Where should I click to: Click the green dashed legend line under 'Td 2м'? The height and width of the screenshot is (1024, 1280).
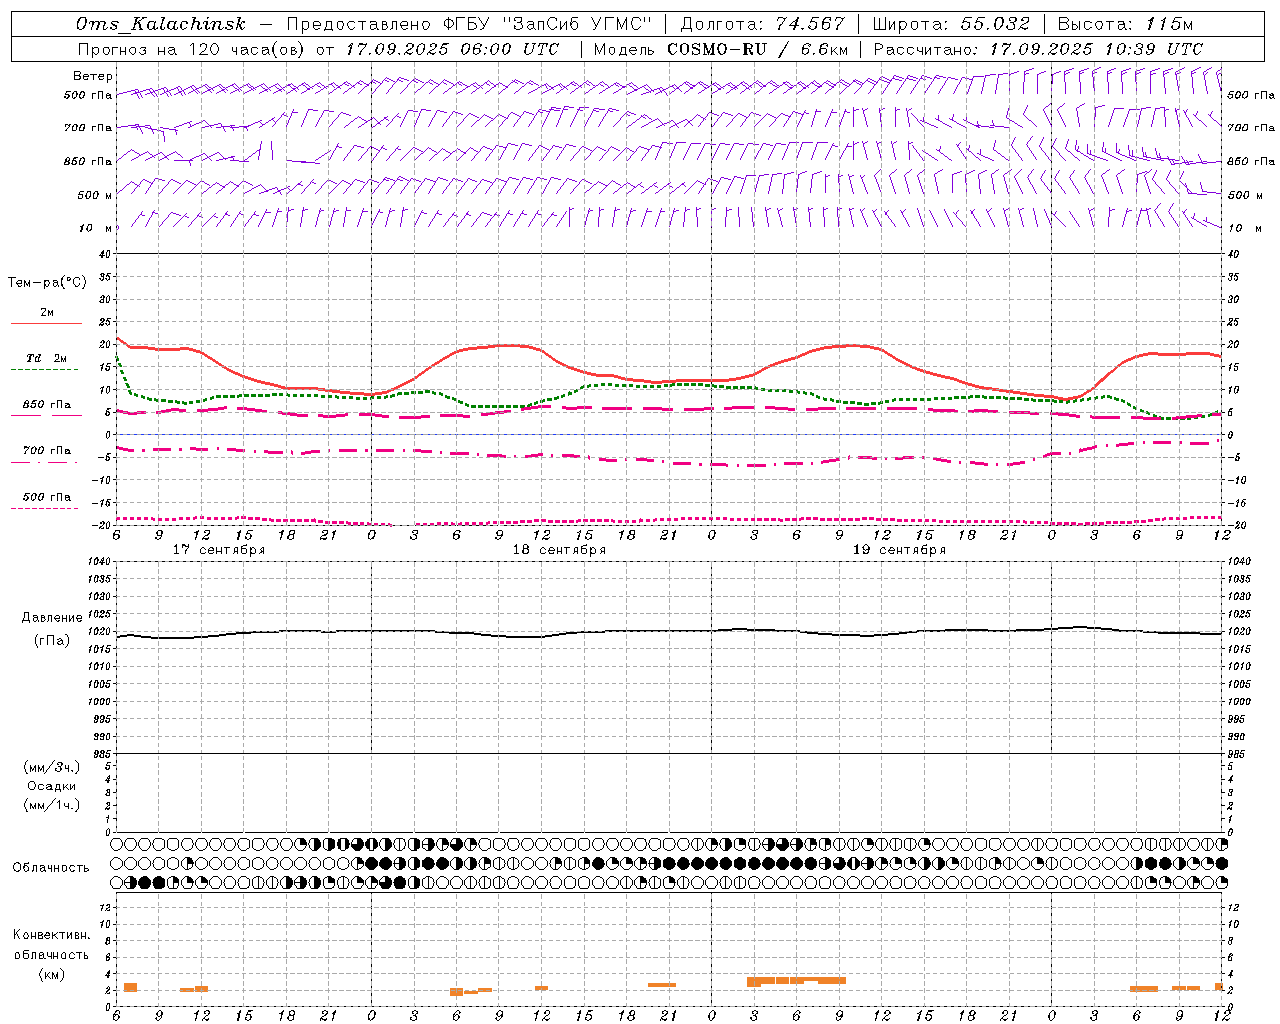click(44, 370)
